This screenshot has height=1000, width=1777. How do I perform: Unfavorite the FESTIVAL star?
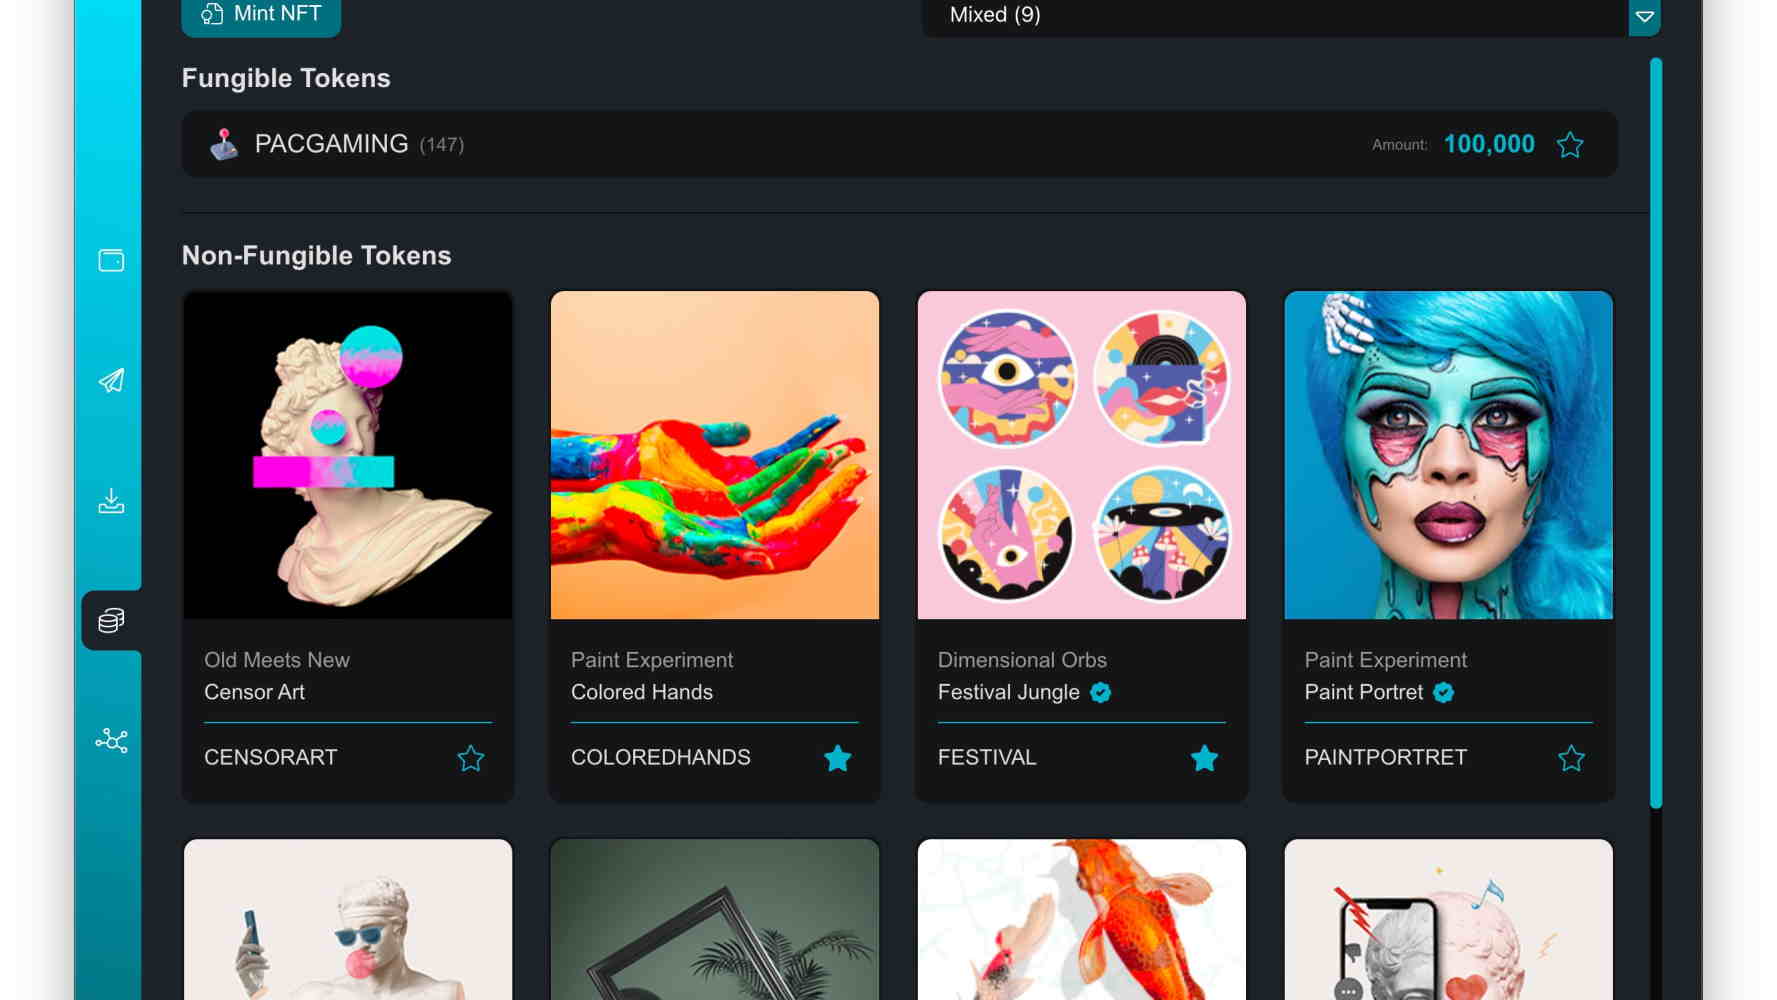(1205, 758)
